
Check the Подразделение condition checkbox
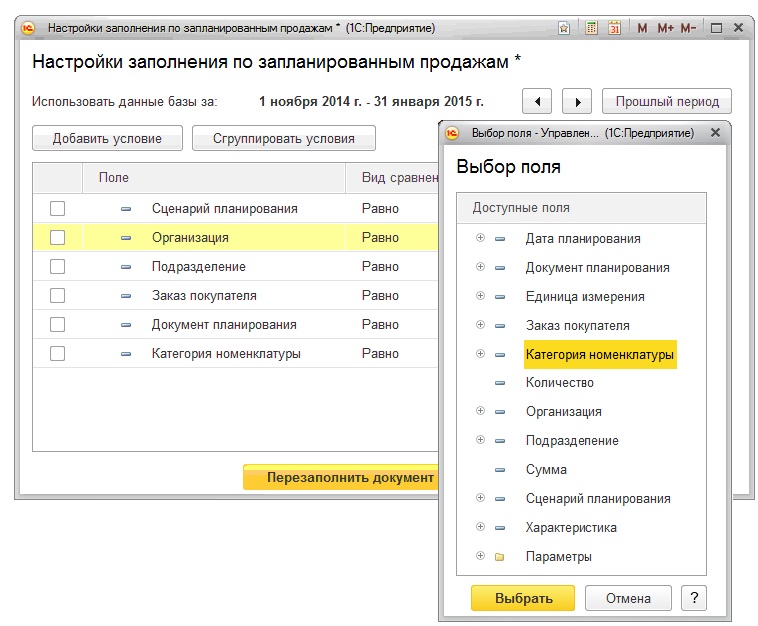pos(58,267)
